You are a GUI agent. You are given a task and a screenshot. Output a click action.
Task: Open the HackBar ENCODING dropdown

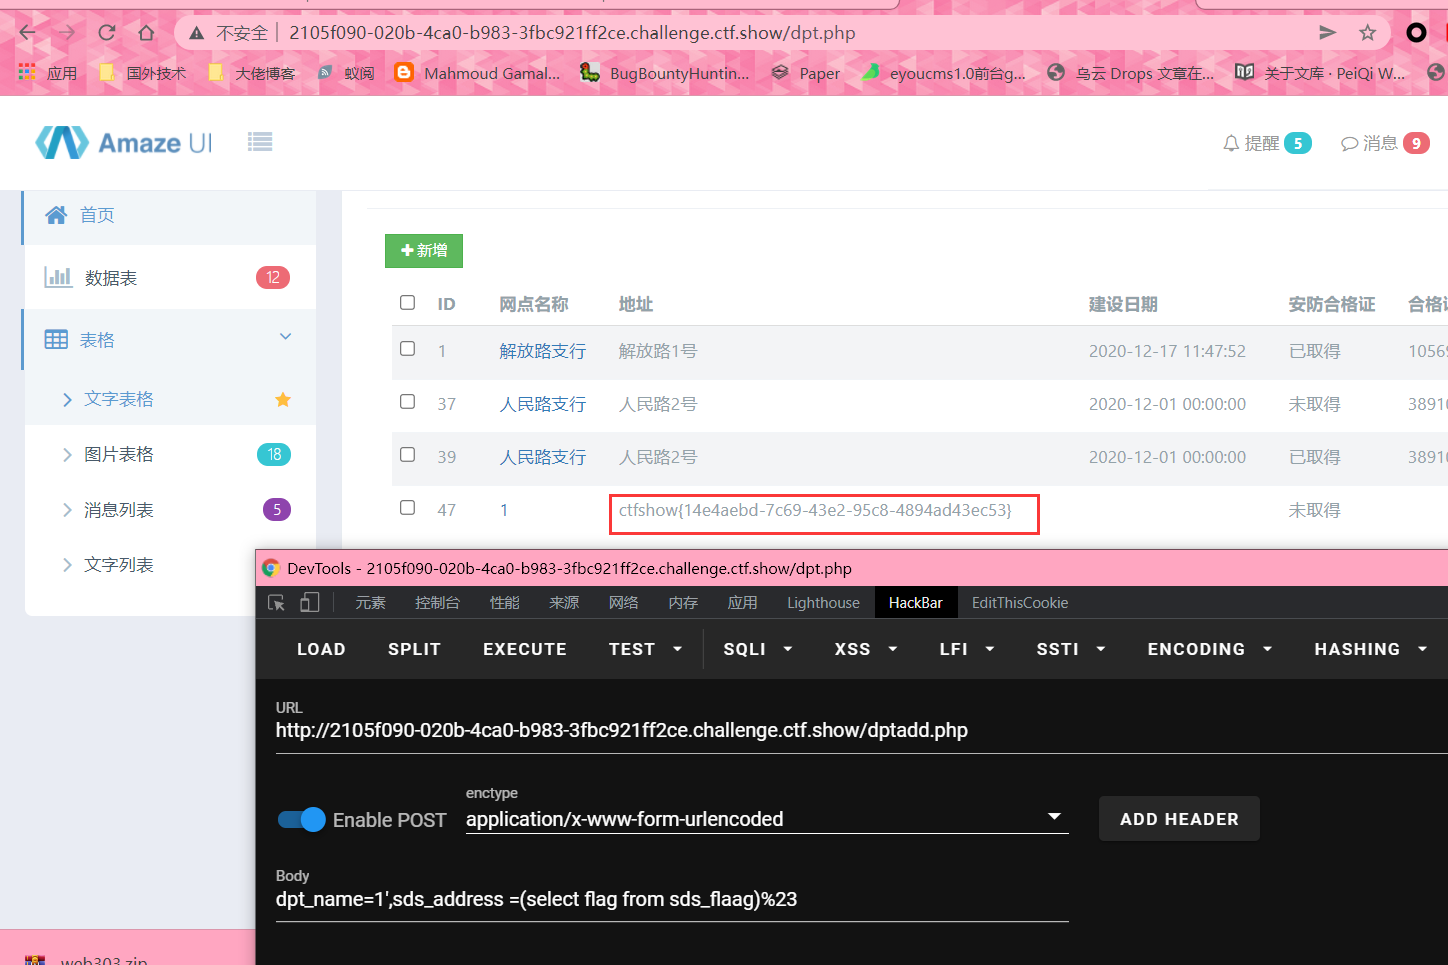coord(1210,649)
